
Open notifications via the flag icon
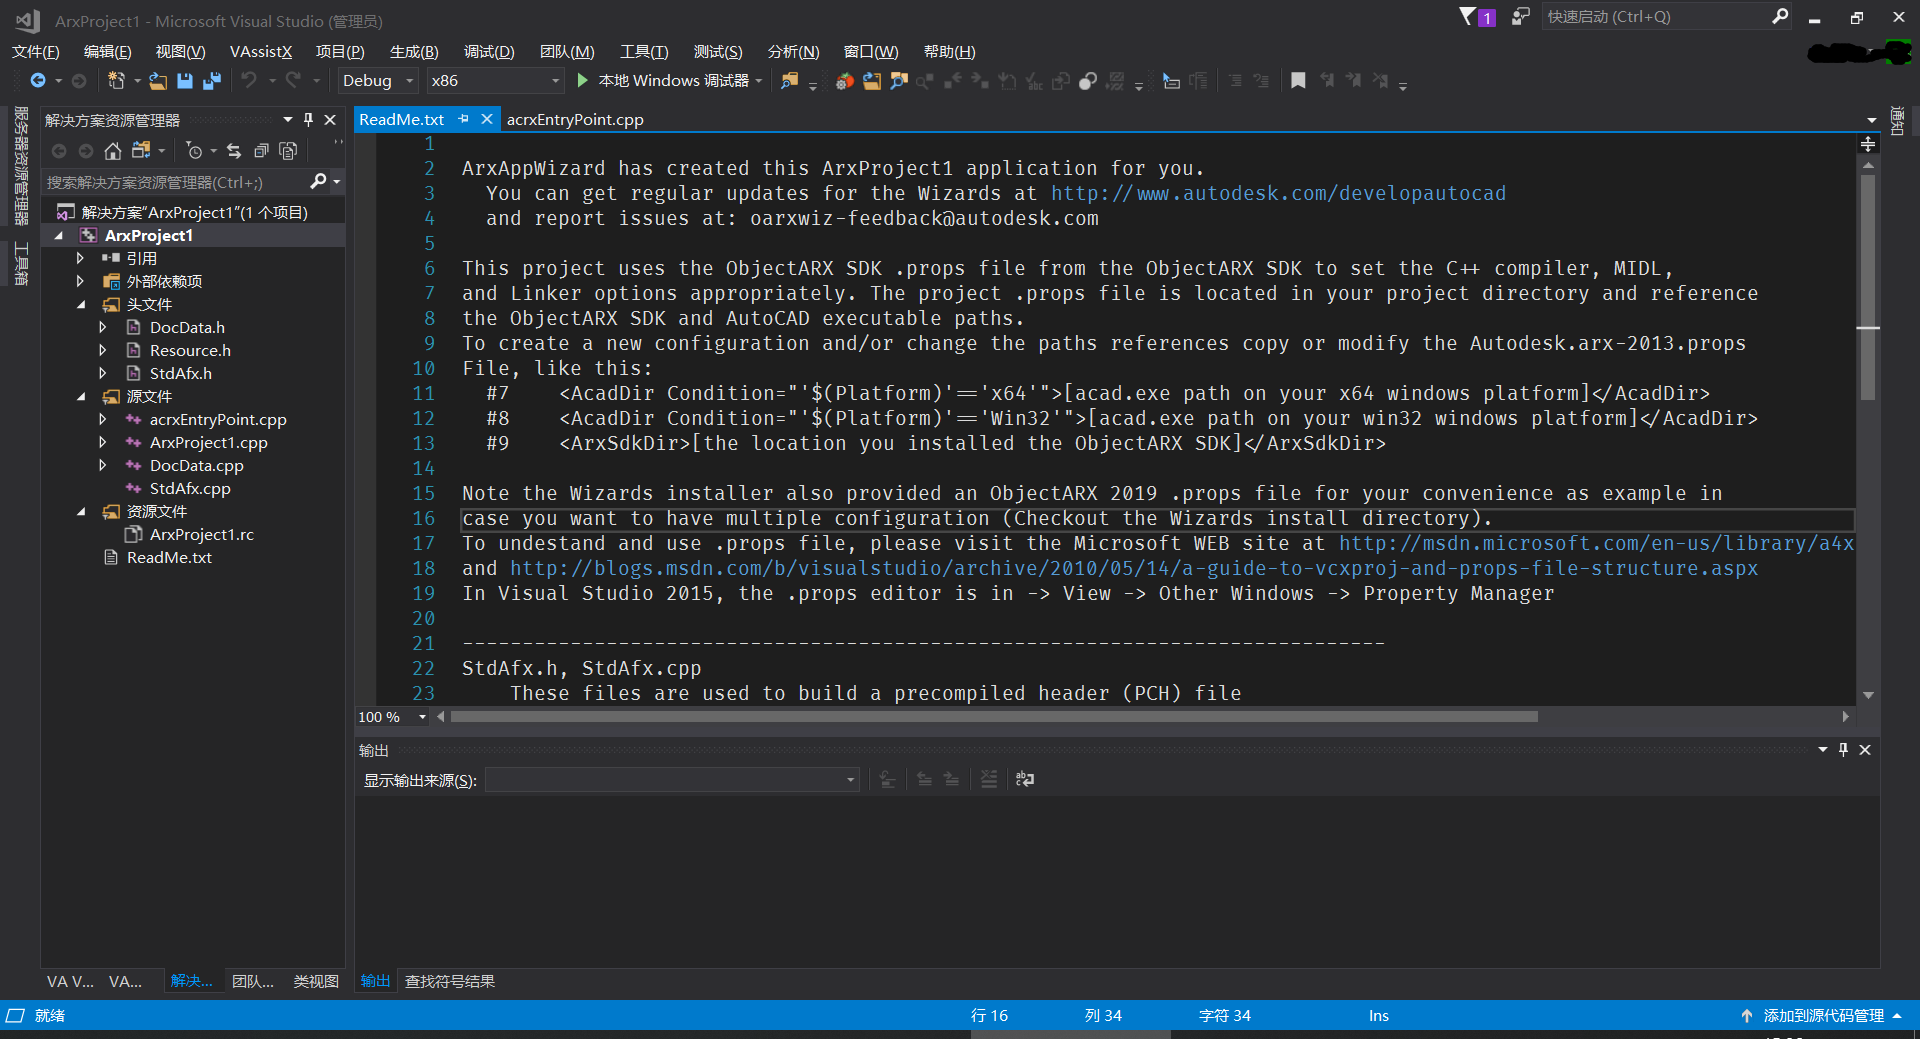click(x=1468, y=16)
